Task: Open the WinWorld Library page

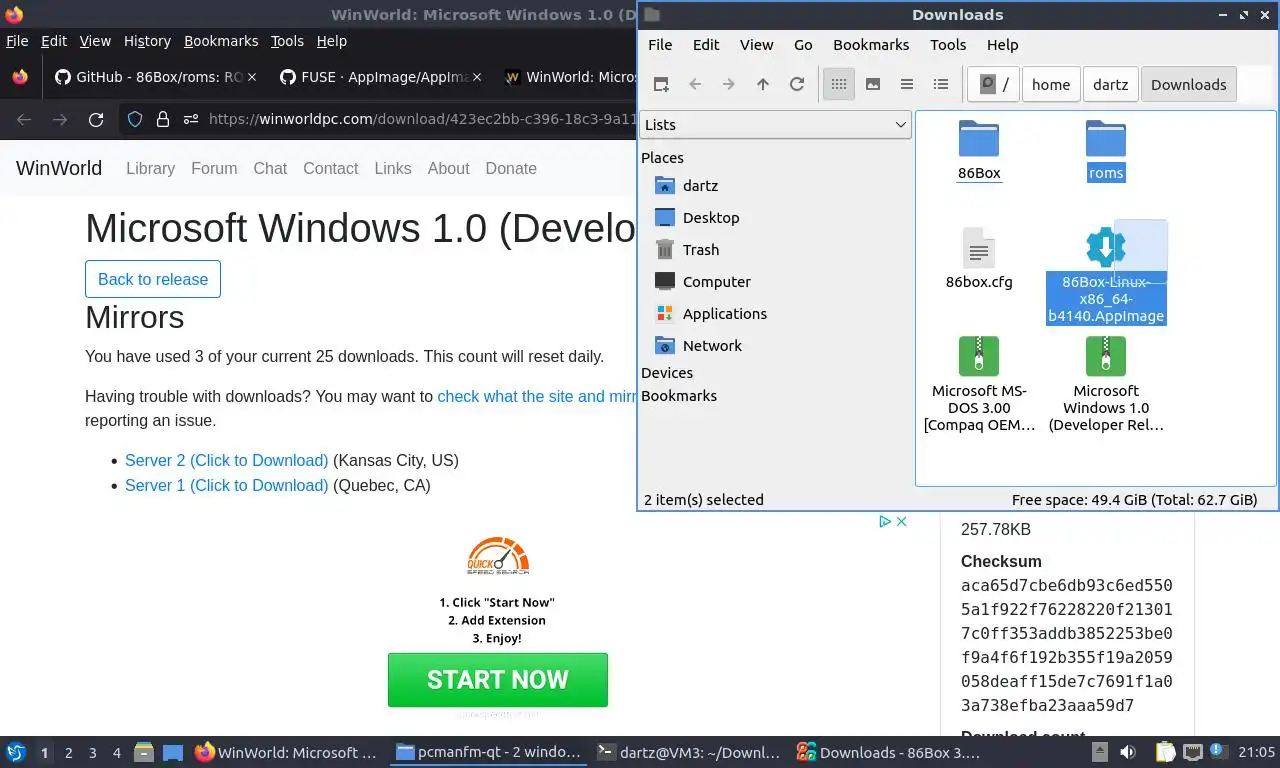Action: (x=150, y=168)
